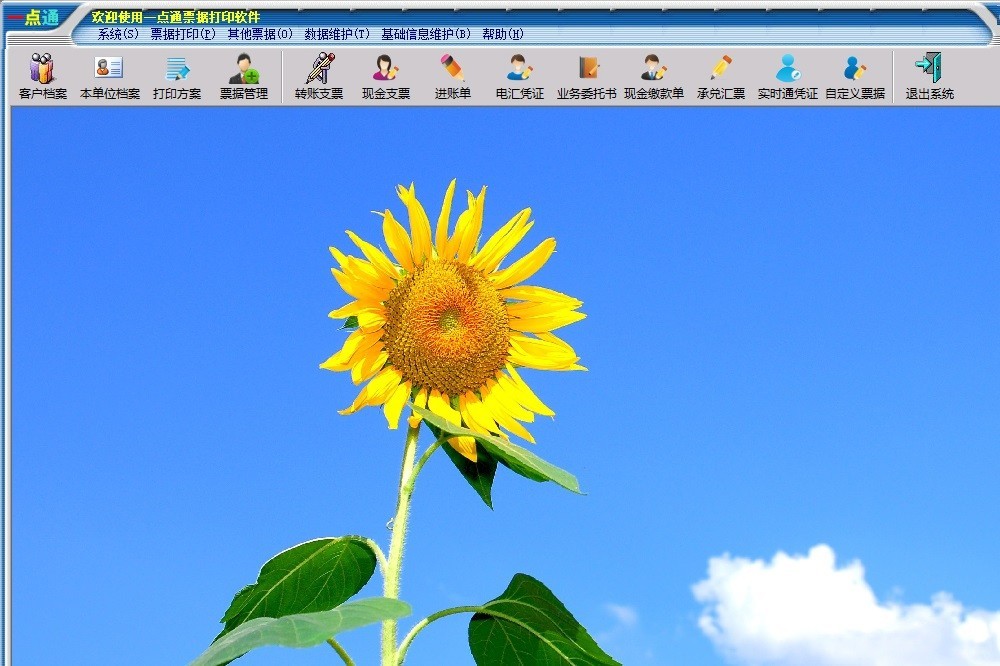Click the 电汇凭证 wire transfer icon

point(520,76)
